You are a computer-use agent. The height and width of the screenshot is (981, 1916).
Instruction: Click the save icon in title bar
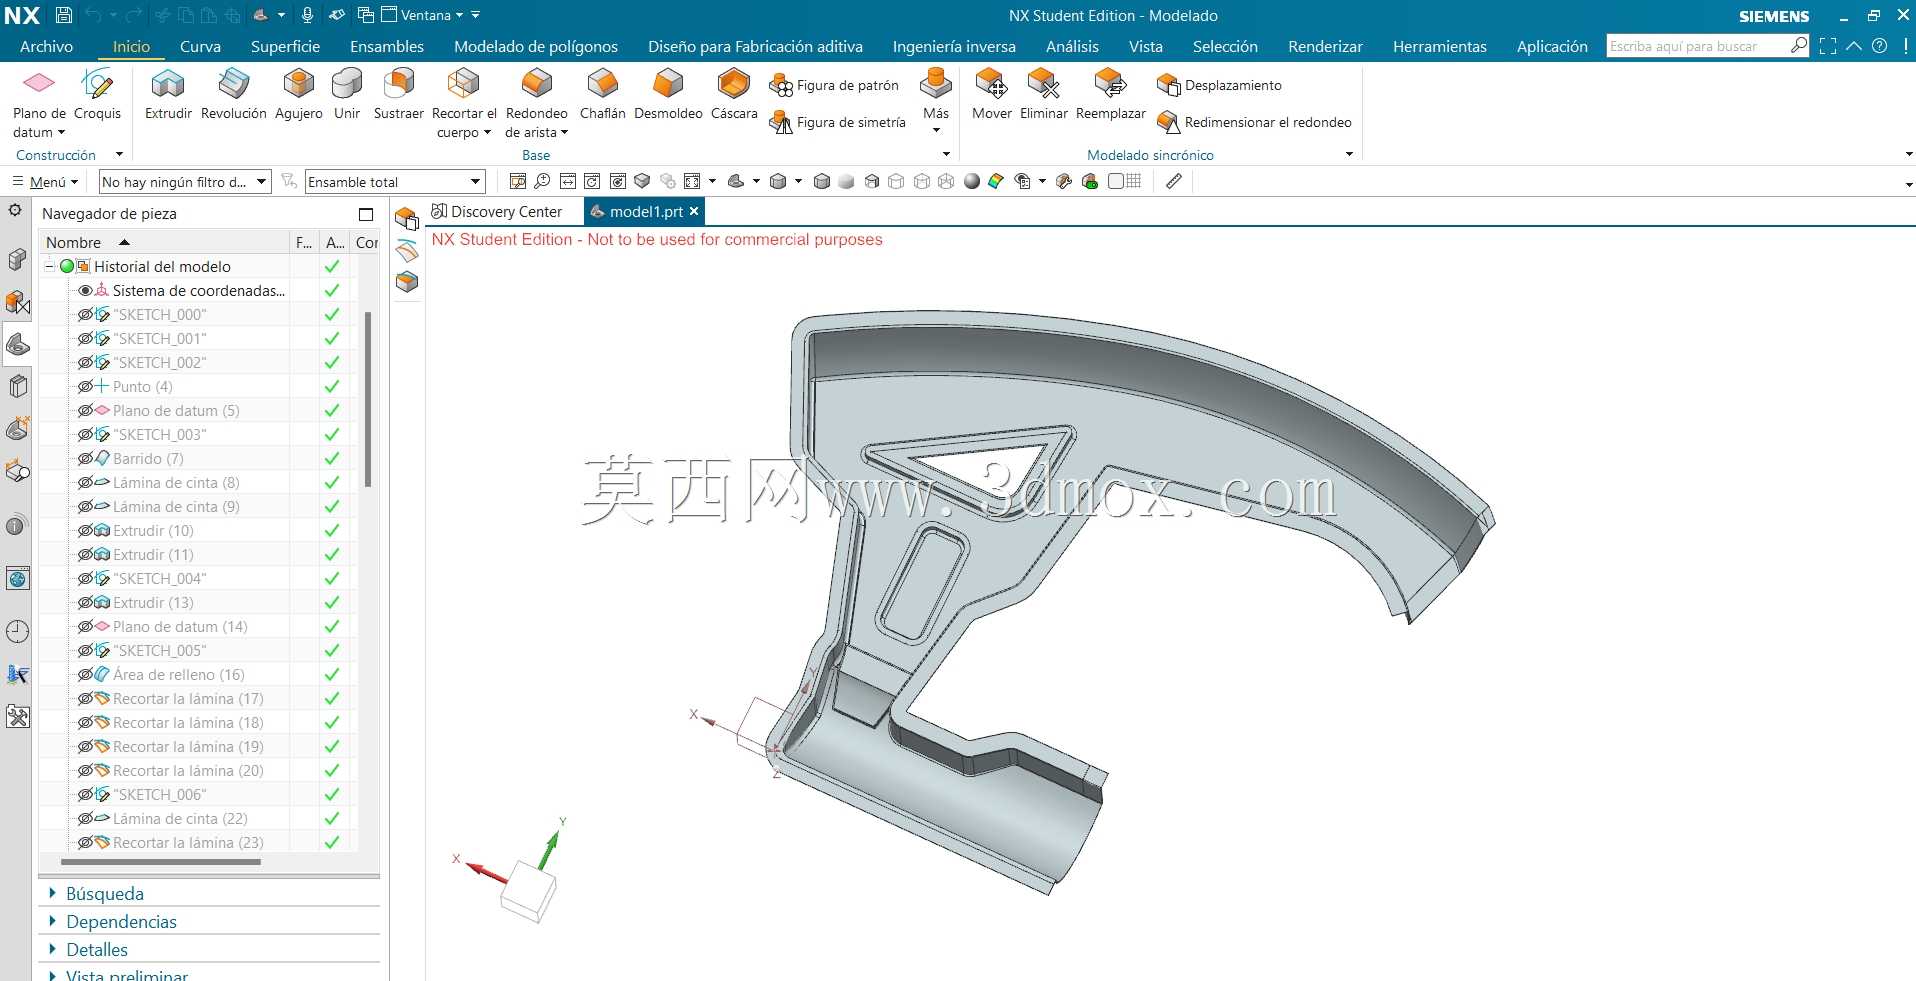tap(63, 15)
